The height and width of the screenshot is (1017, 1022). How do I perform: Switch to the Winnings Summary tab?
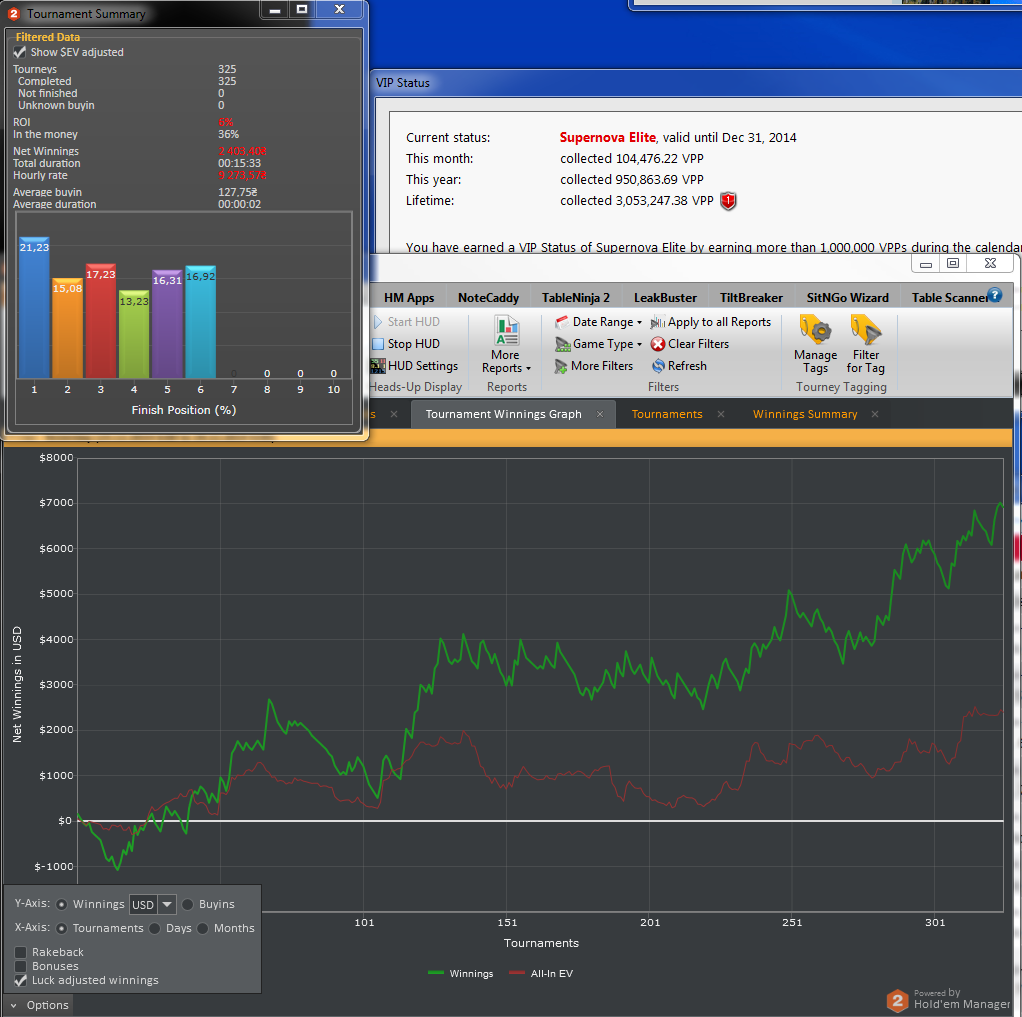click(x=804, y=414)
